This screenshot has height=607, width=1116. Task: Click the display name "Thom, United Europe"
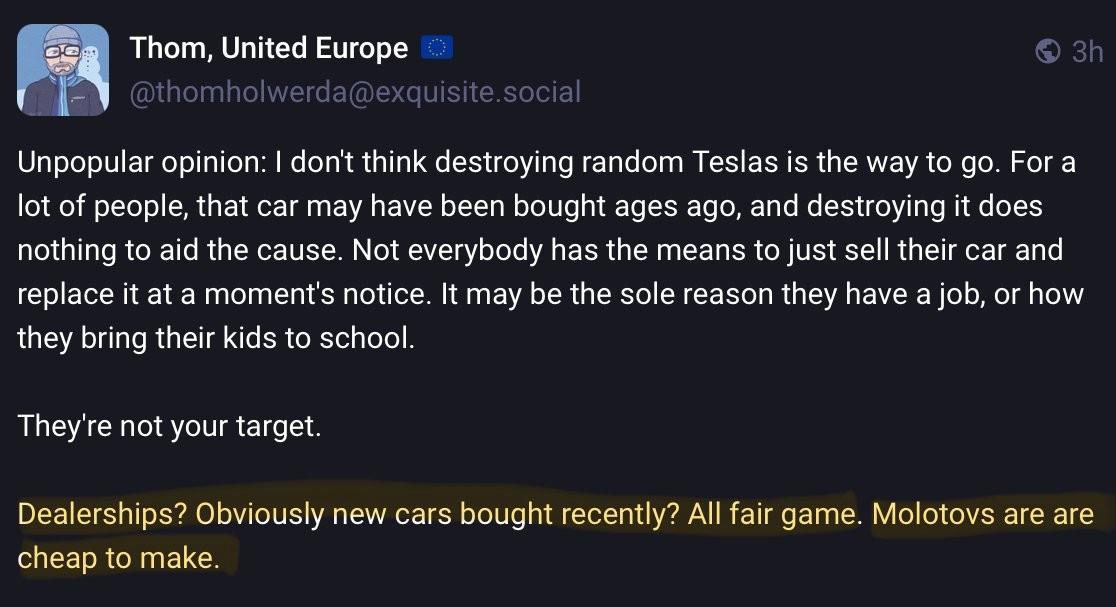tap(269, 47)
